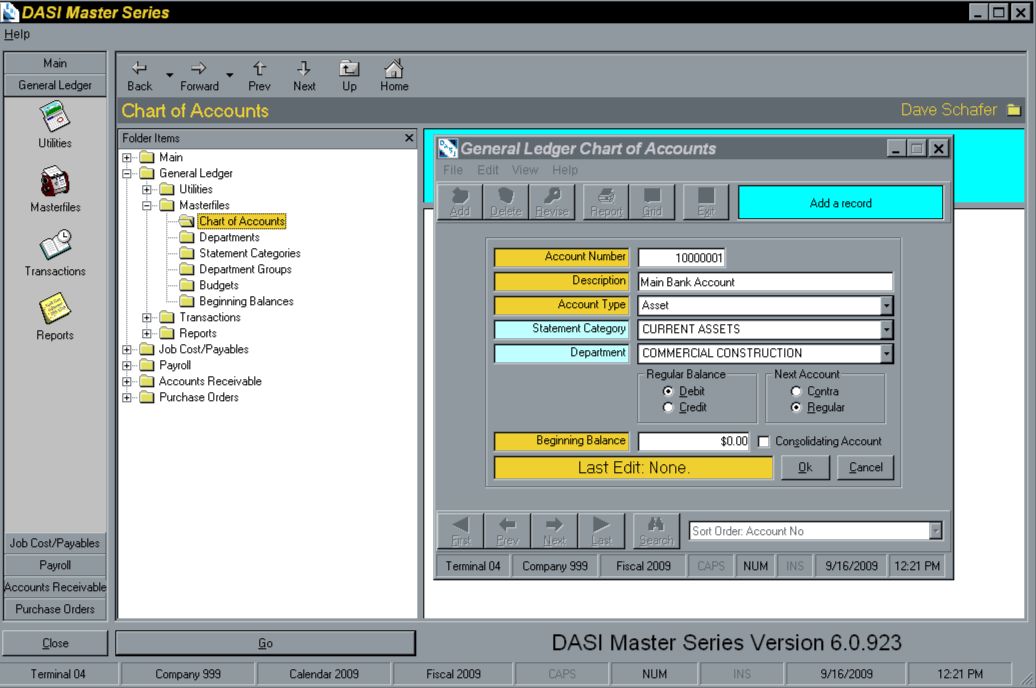This screenshot has height=688, width=1036.
Task: Open Purchase Orders sidebar tab
Action: [x=55, y=609]
